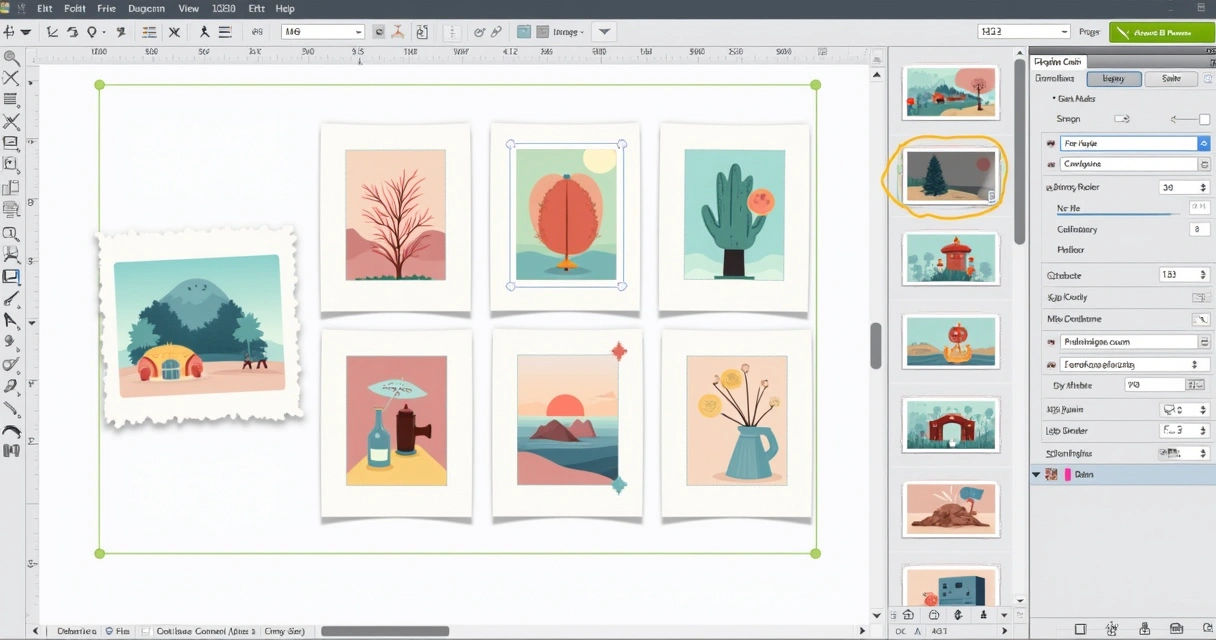Open the combo box dropdown in the top toolbar
Image resolution: width=1216 pixels, height=640 pixels.
[x=358, y=32]
